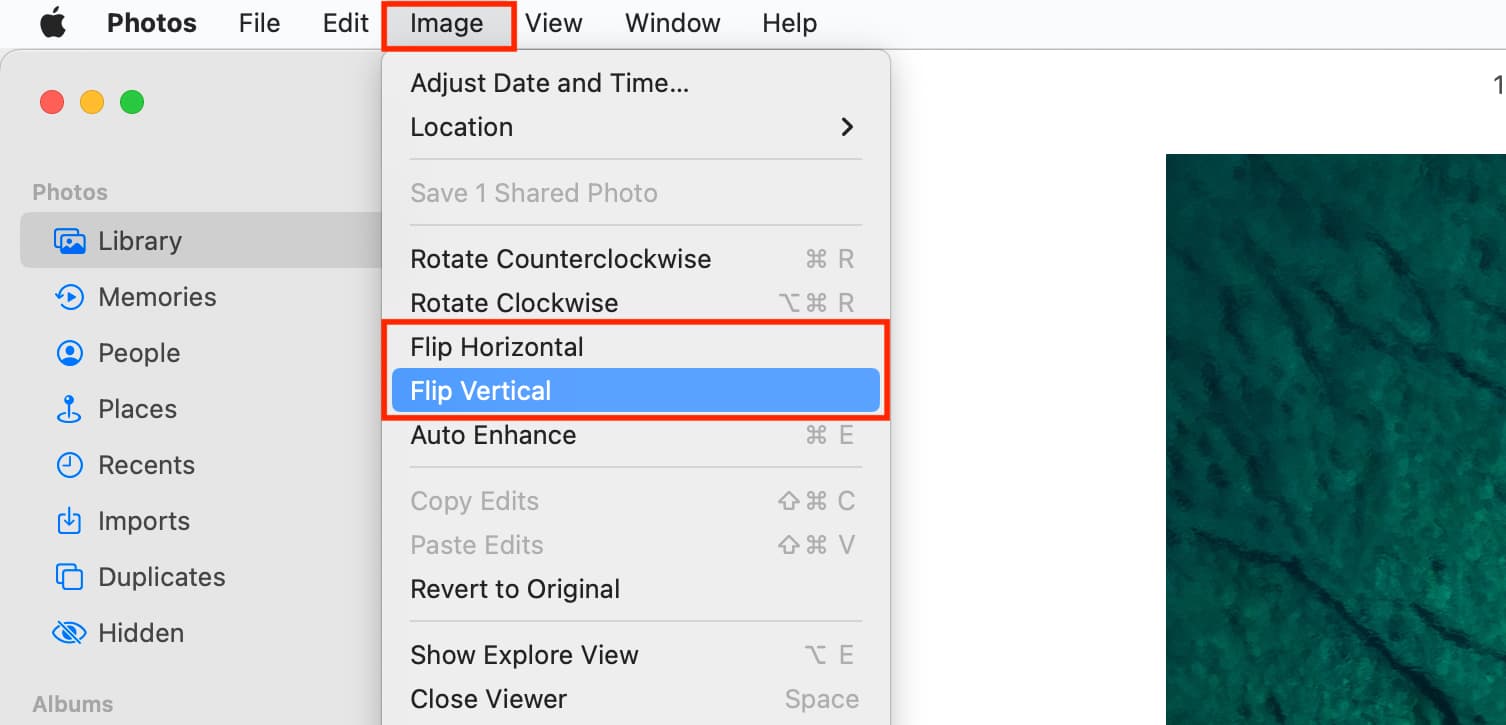The height and width of the screenshot is (725, 1506).
Task: Open Memories from the sidebar
Action: coord(69,296)
